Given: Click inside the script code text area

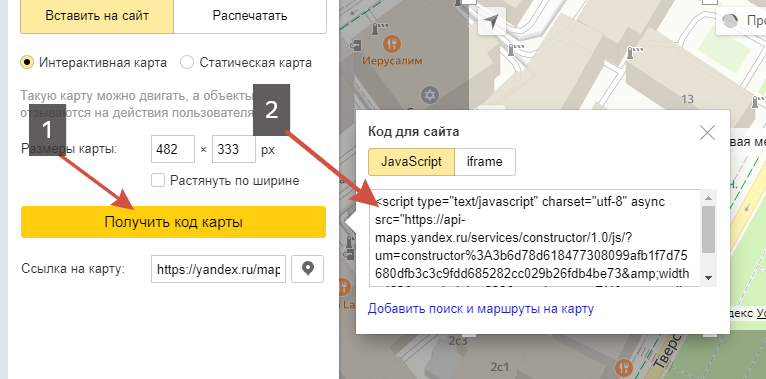Looking at the screenshot, I should (535, 238).
